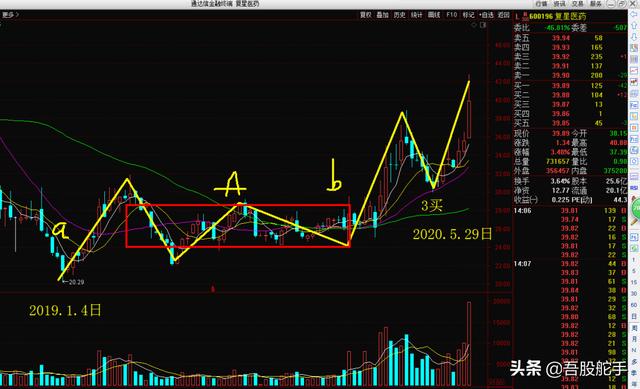Viewport: 640px width, 389px height.
Task: Click the 返回 back button
Action: click(x=504, y=15)
